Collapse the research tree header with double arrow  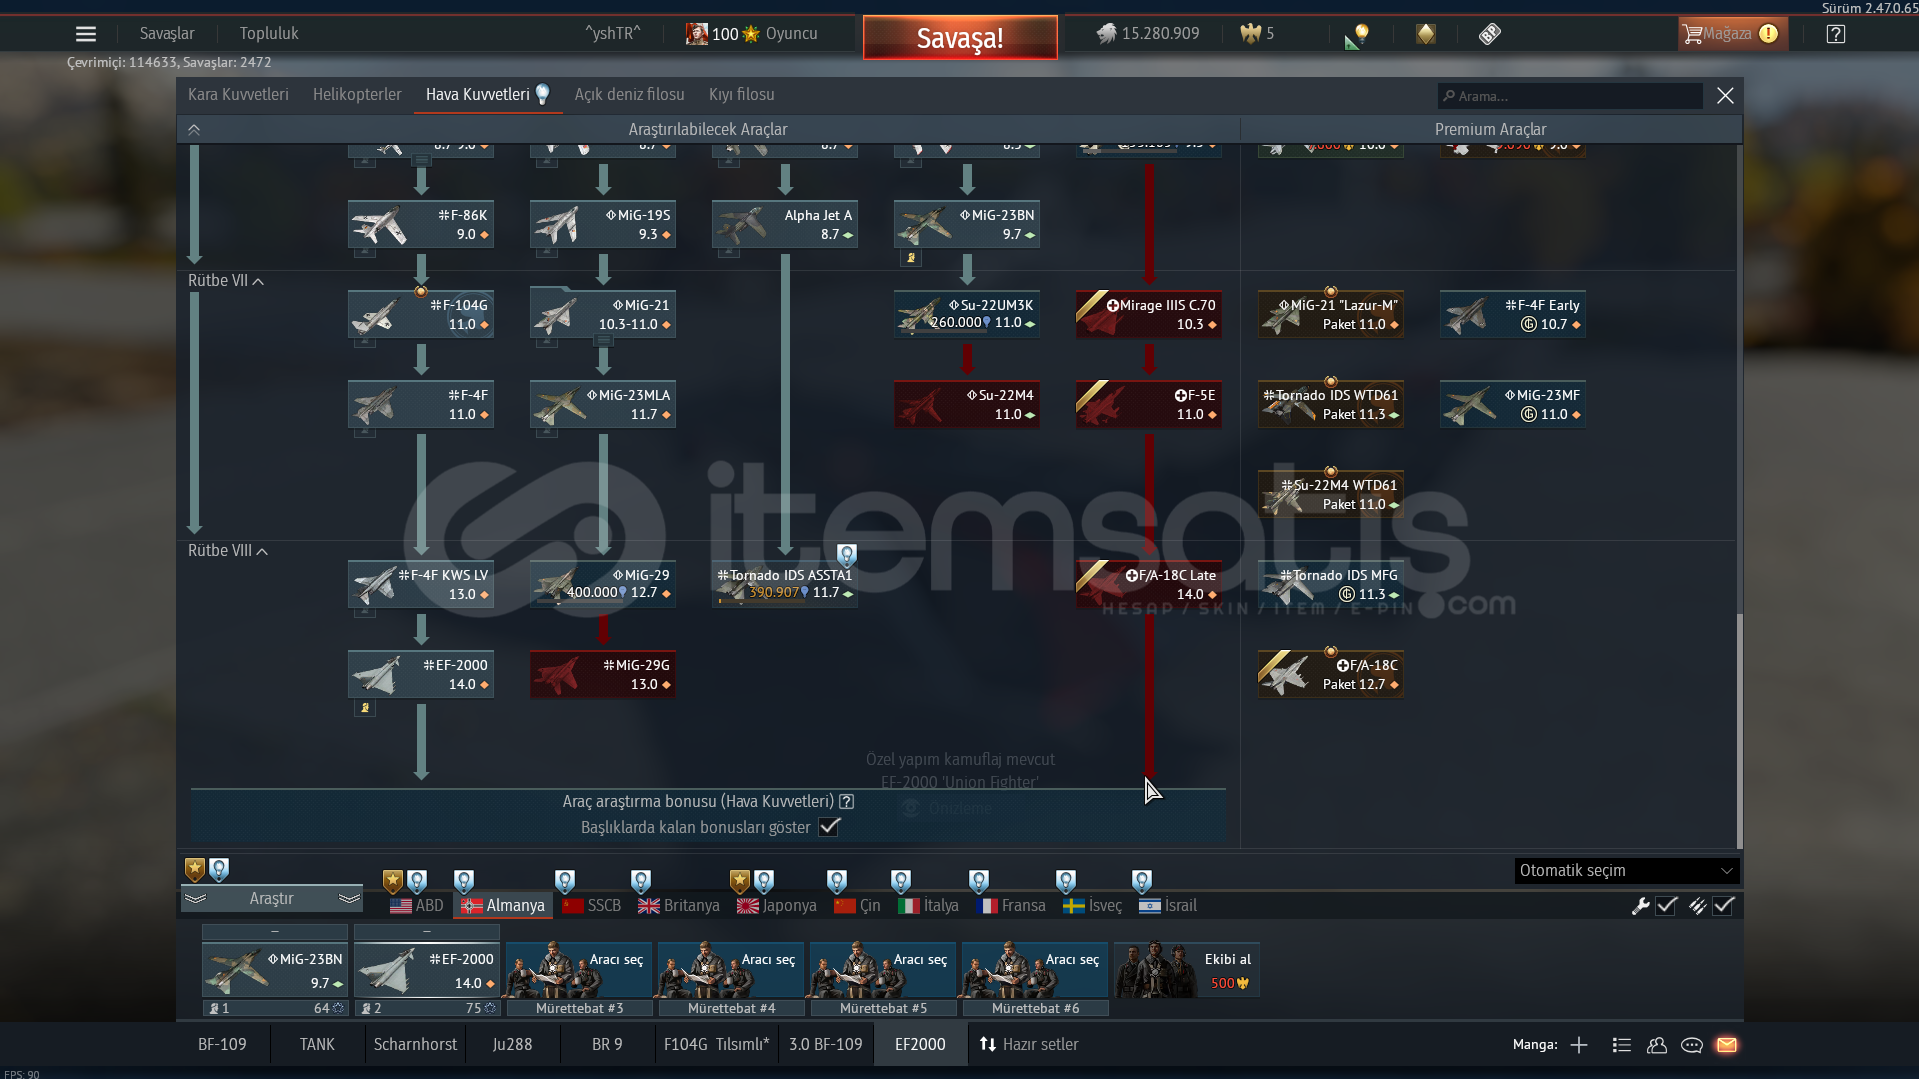pyautogui.click(x=194, y=130)
